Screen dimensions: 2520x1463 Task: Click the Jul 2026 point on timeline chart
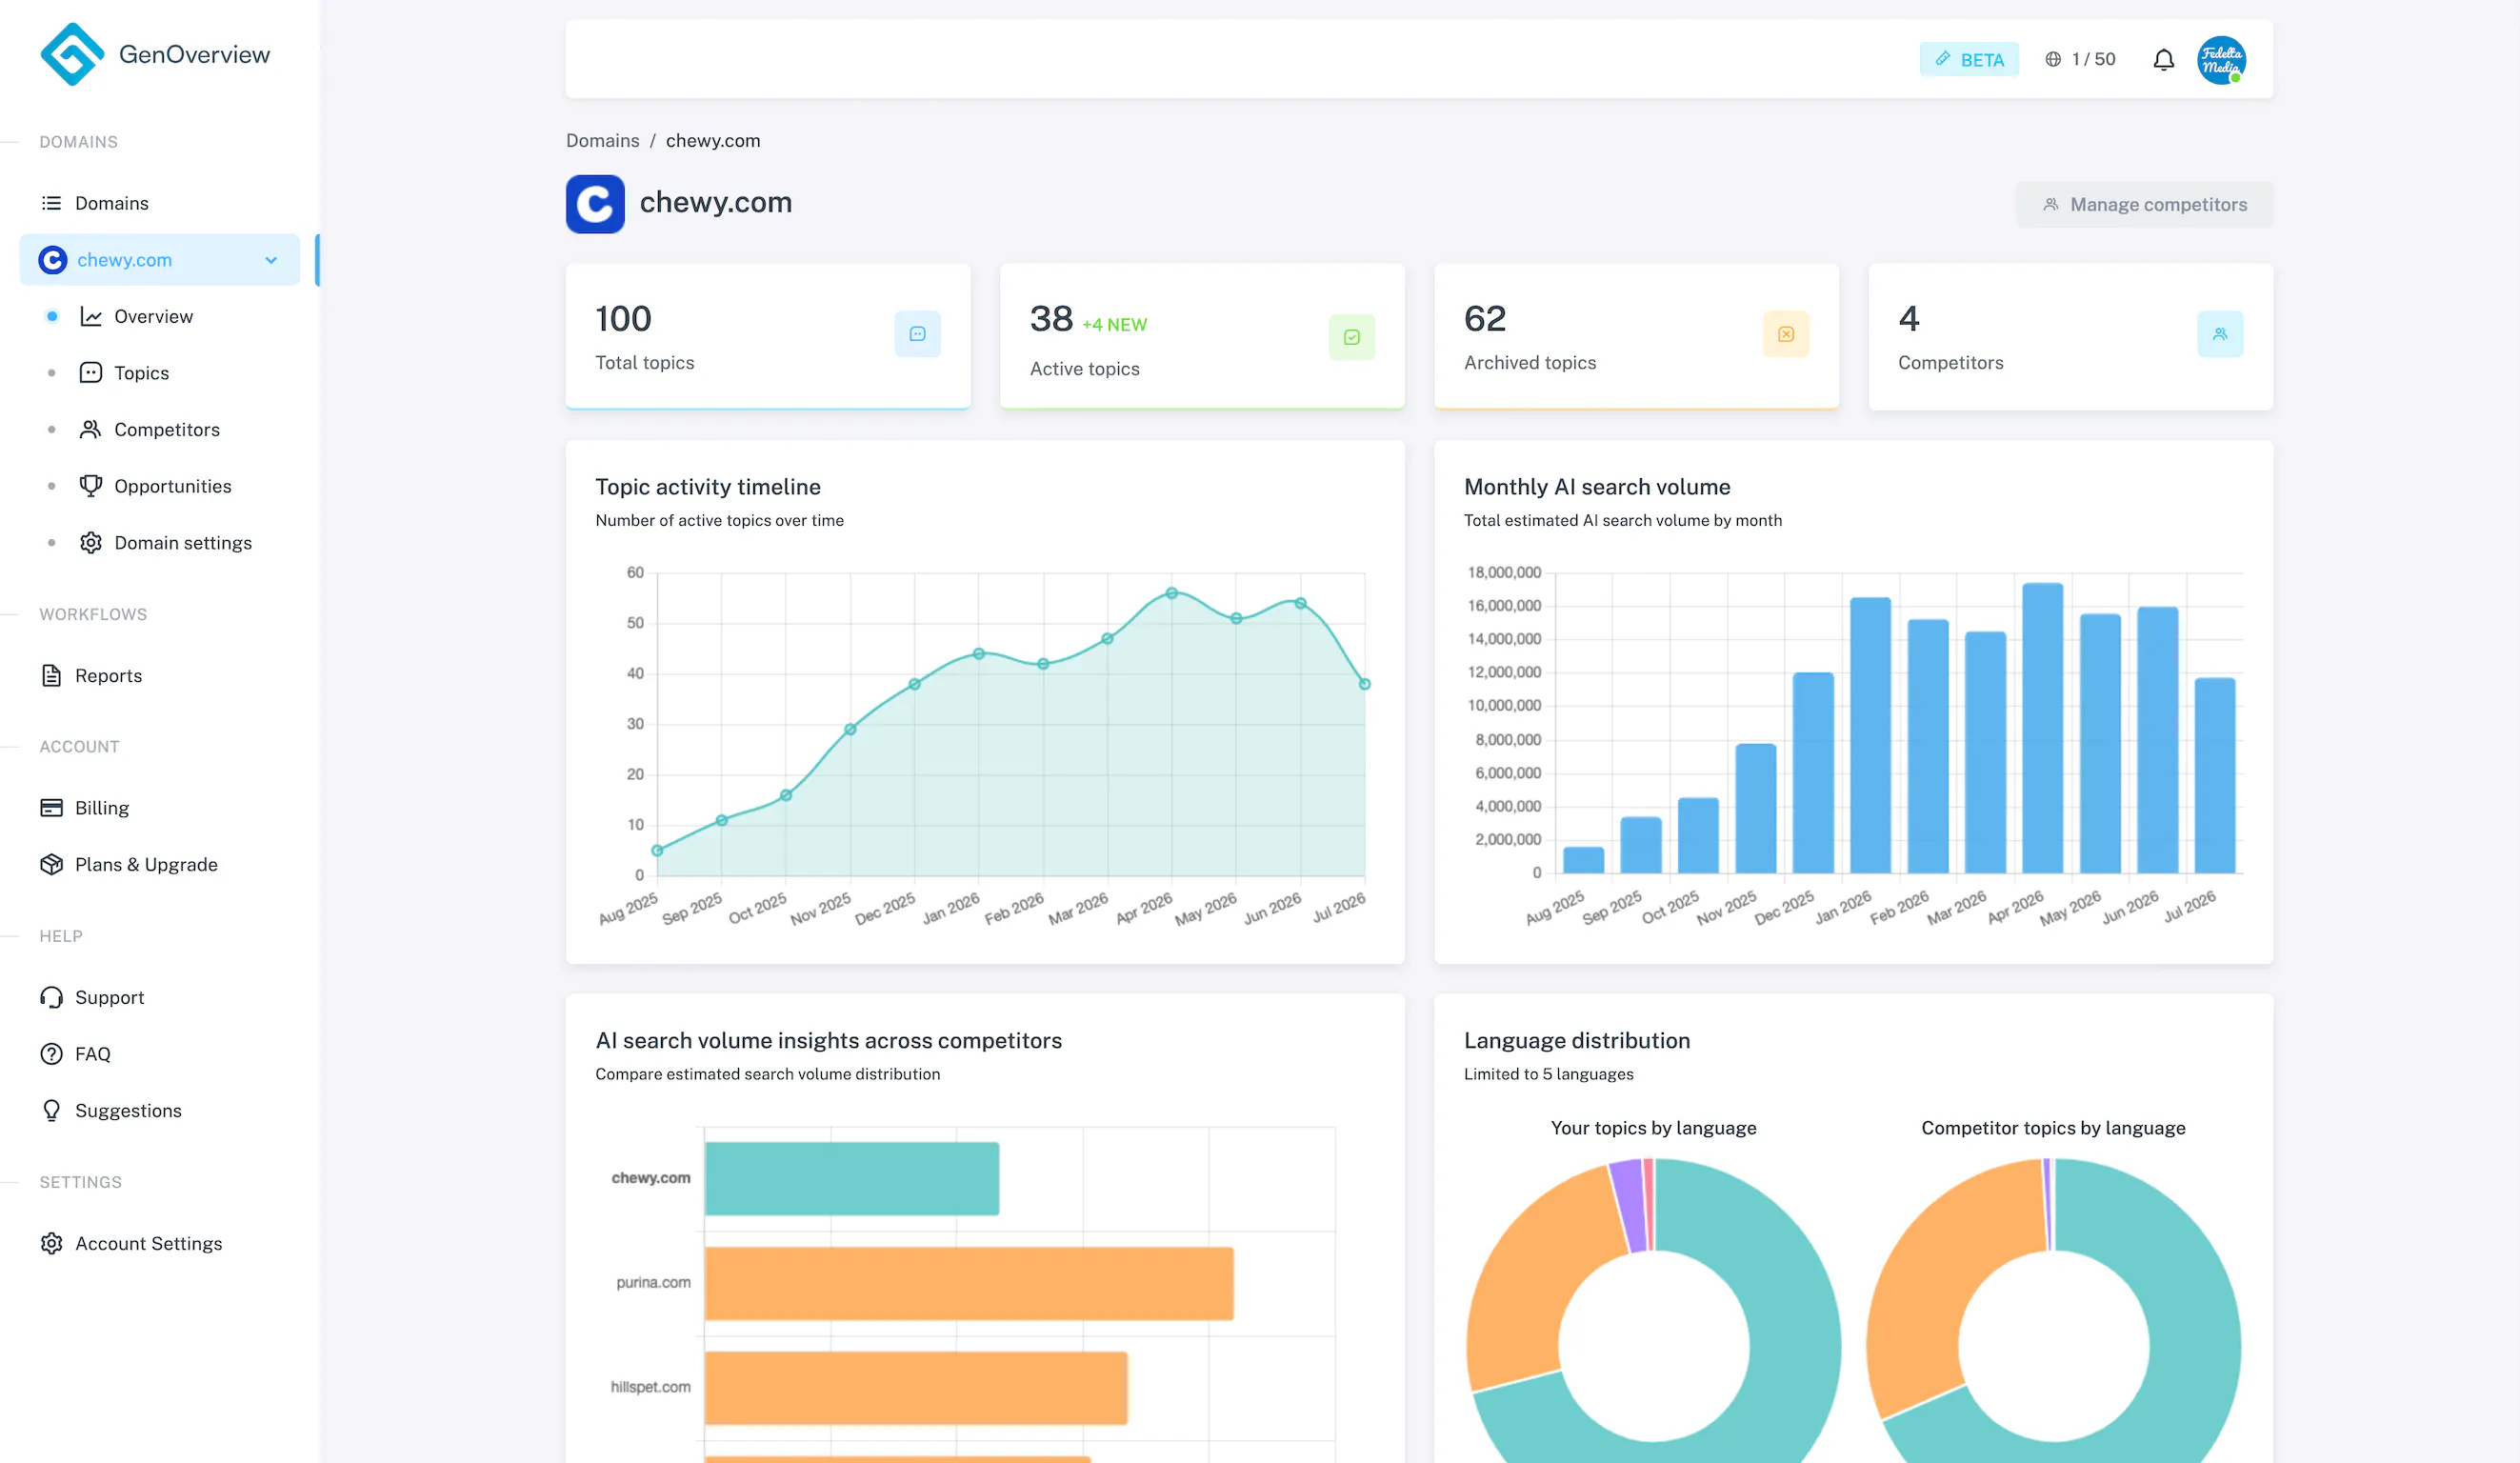[x=1364, y=684]
